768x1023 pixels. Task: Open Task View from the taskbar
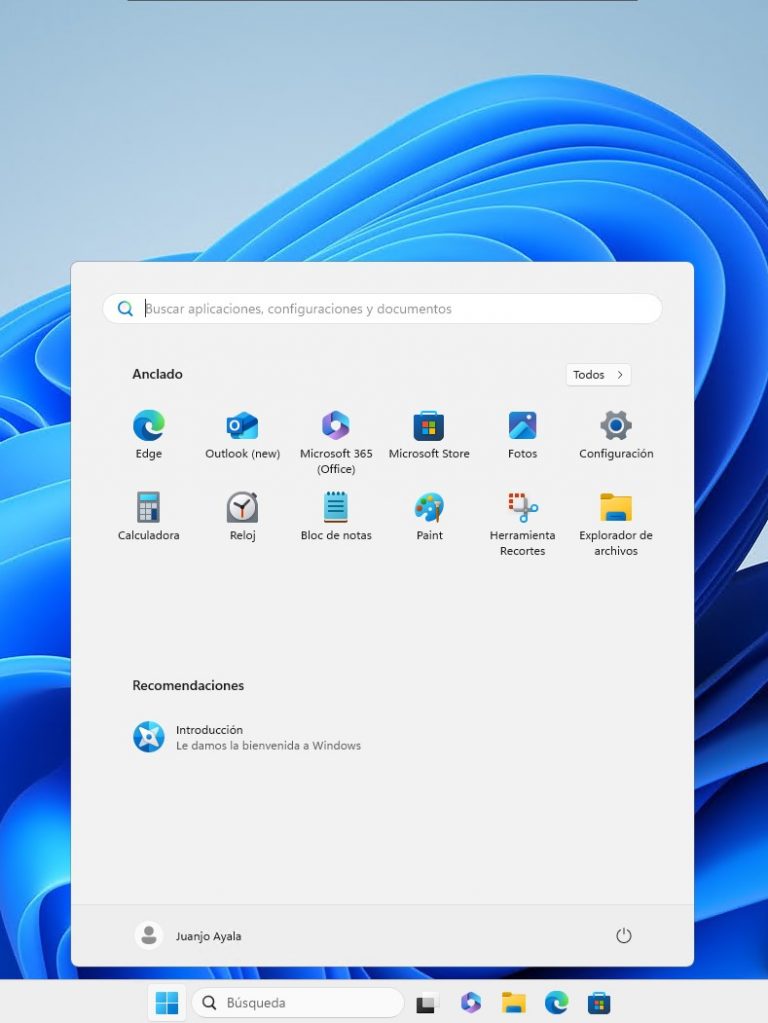(x=427, y=1002)
